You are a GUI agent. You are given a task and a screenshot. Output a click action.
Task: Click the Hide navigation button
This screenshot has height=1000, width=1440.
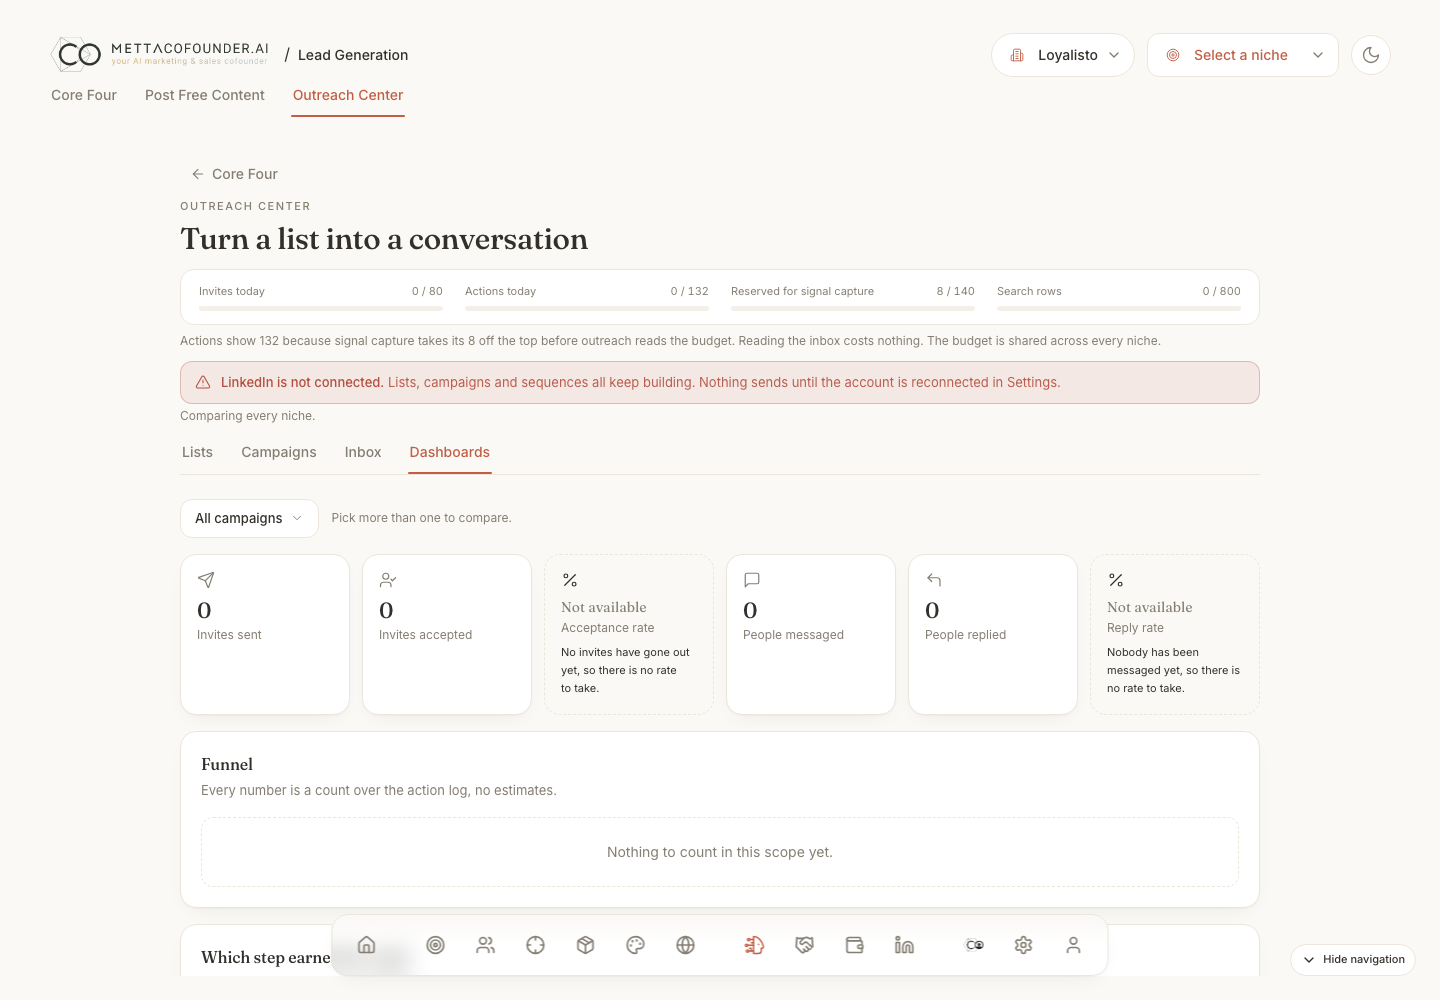pos(1353,959)
